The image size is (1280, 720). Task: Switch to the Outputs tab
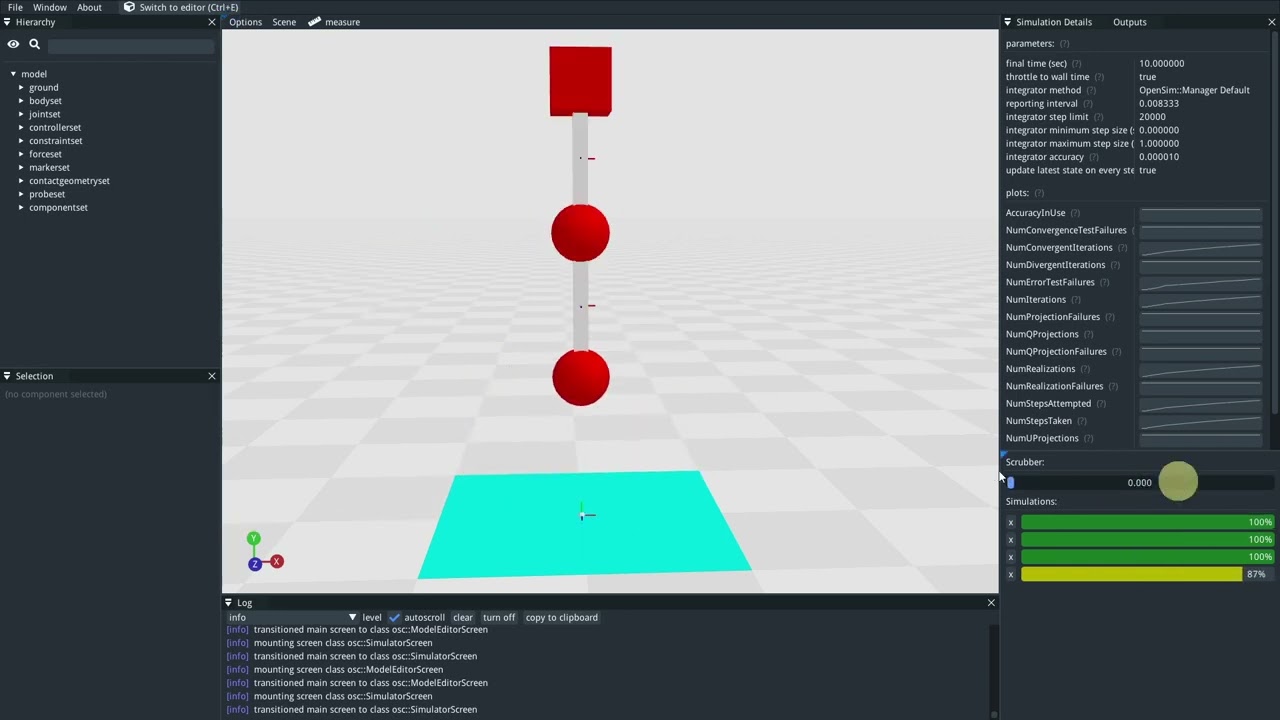coord(1130,22)
